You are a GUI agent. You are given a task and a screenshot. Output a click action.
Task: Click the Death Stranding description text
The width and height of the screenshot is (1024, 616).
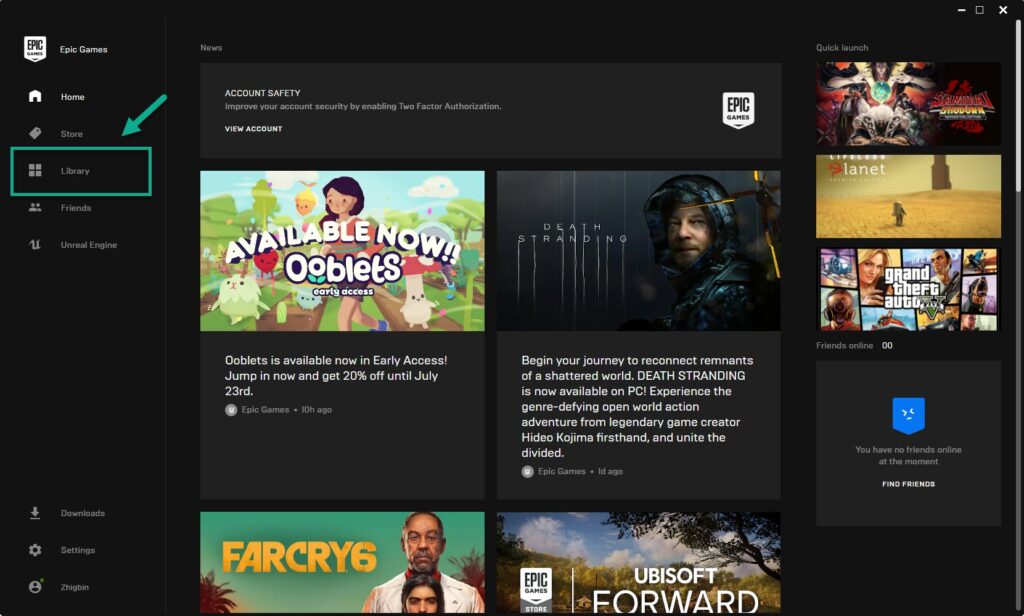[x=637, y=406]
